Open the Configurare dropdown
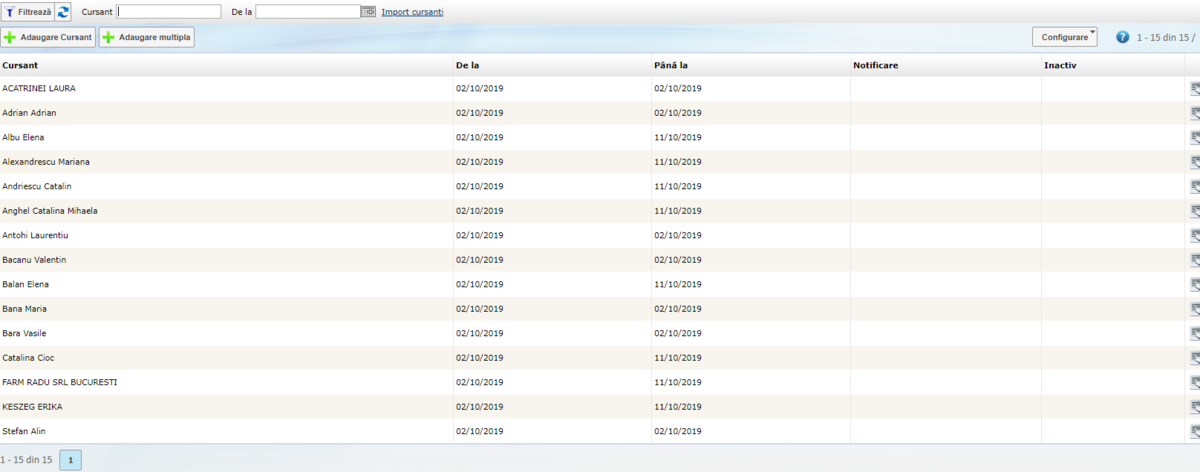This screenshot has height=472, width=1200. click(x=1064, y=37)
